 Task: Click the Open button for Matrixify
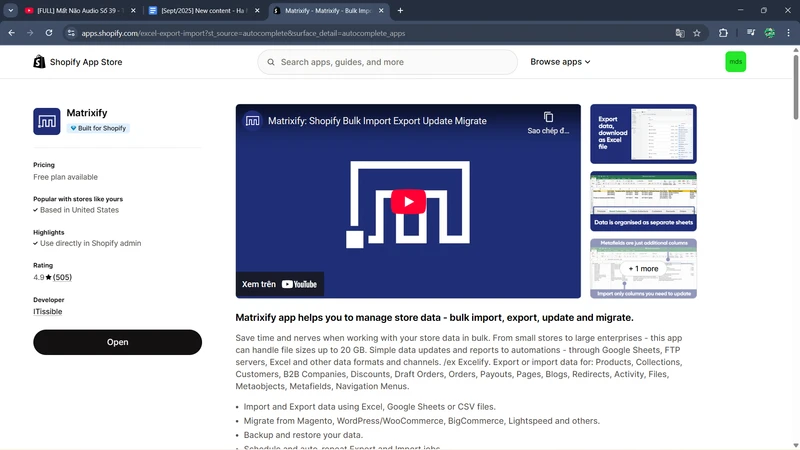pyautogui.click(x=117, y=342)
